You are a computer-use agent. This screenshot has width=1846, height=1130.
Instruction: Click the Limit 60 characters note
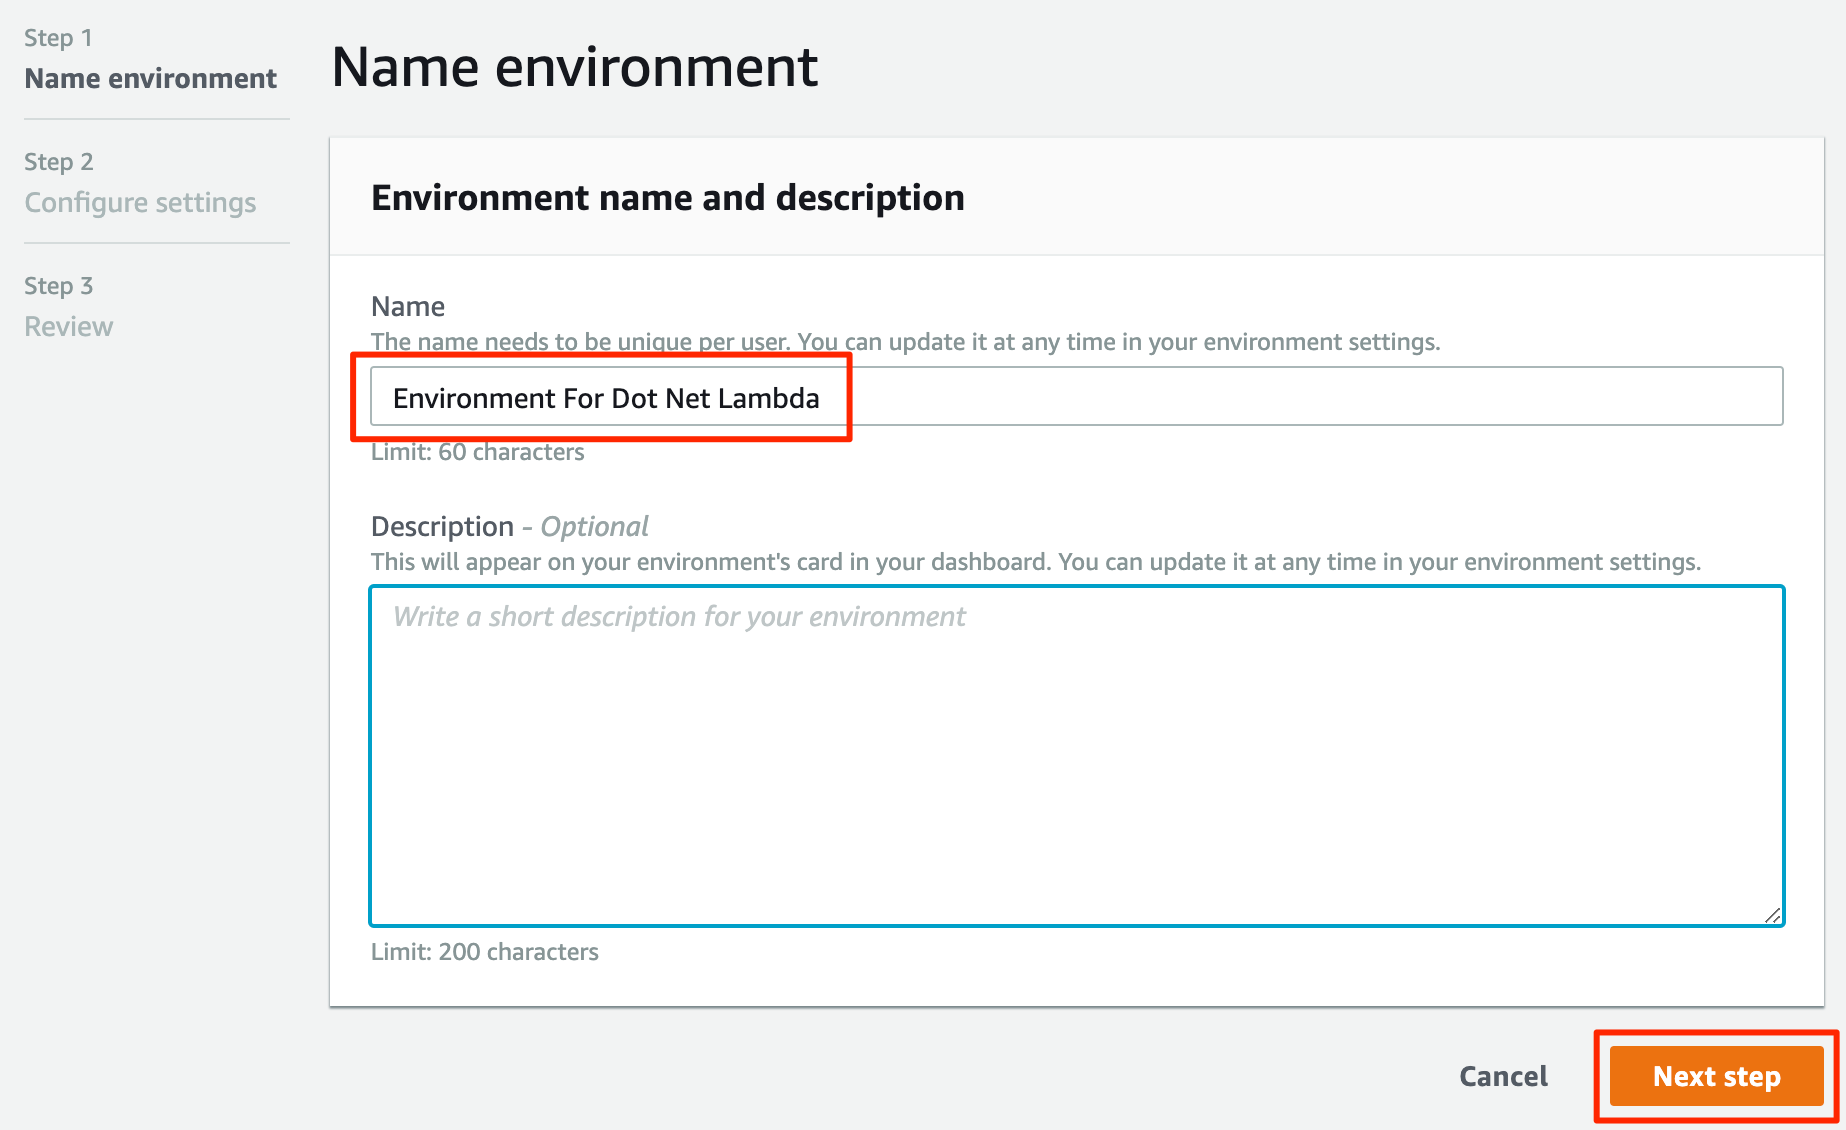coord(477,451)
